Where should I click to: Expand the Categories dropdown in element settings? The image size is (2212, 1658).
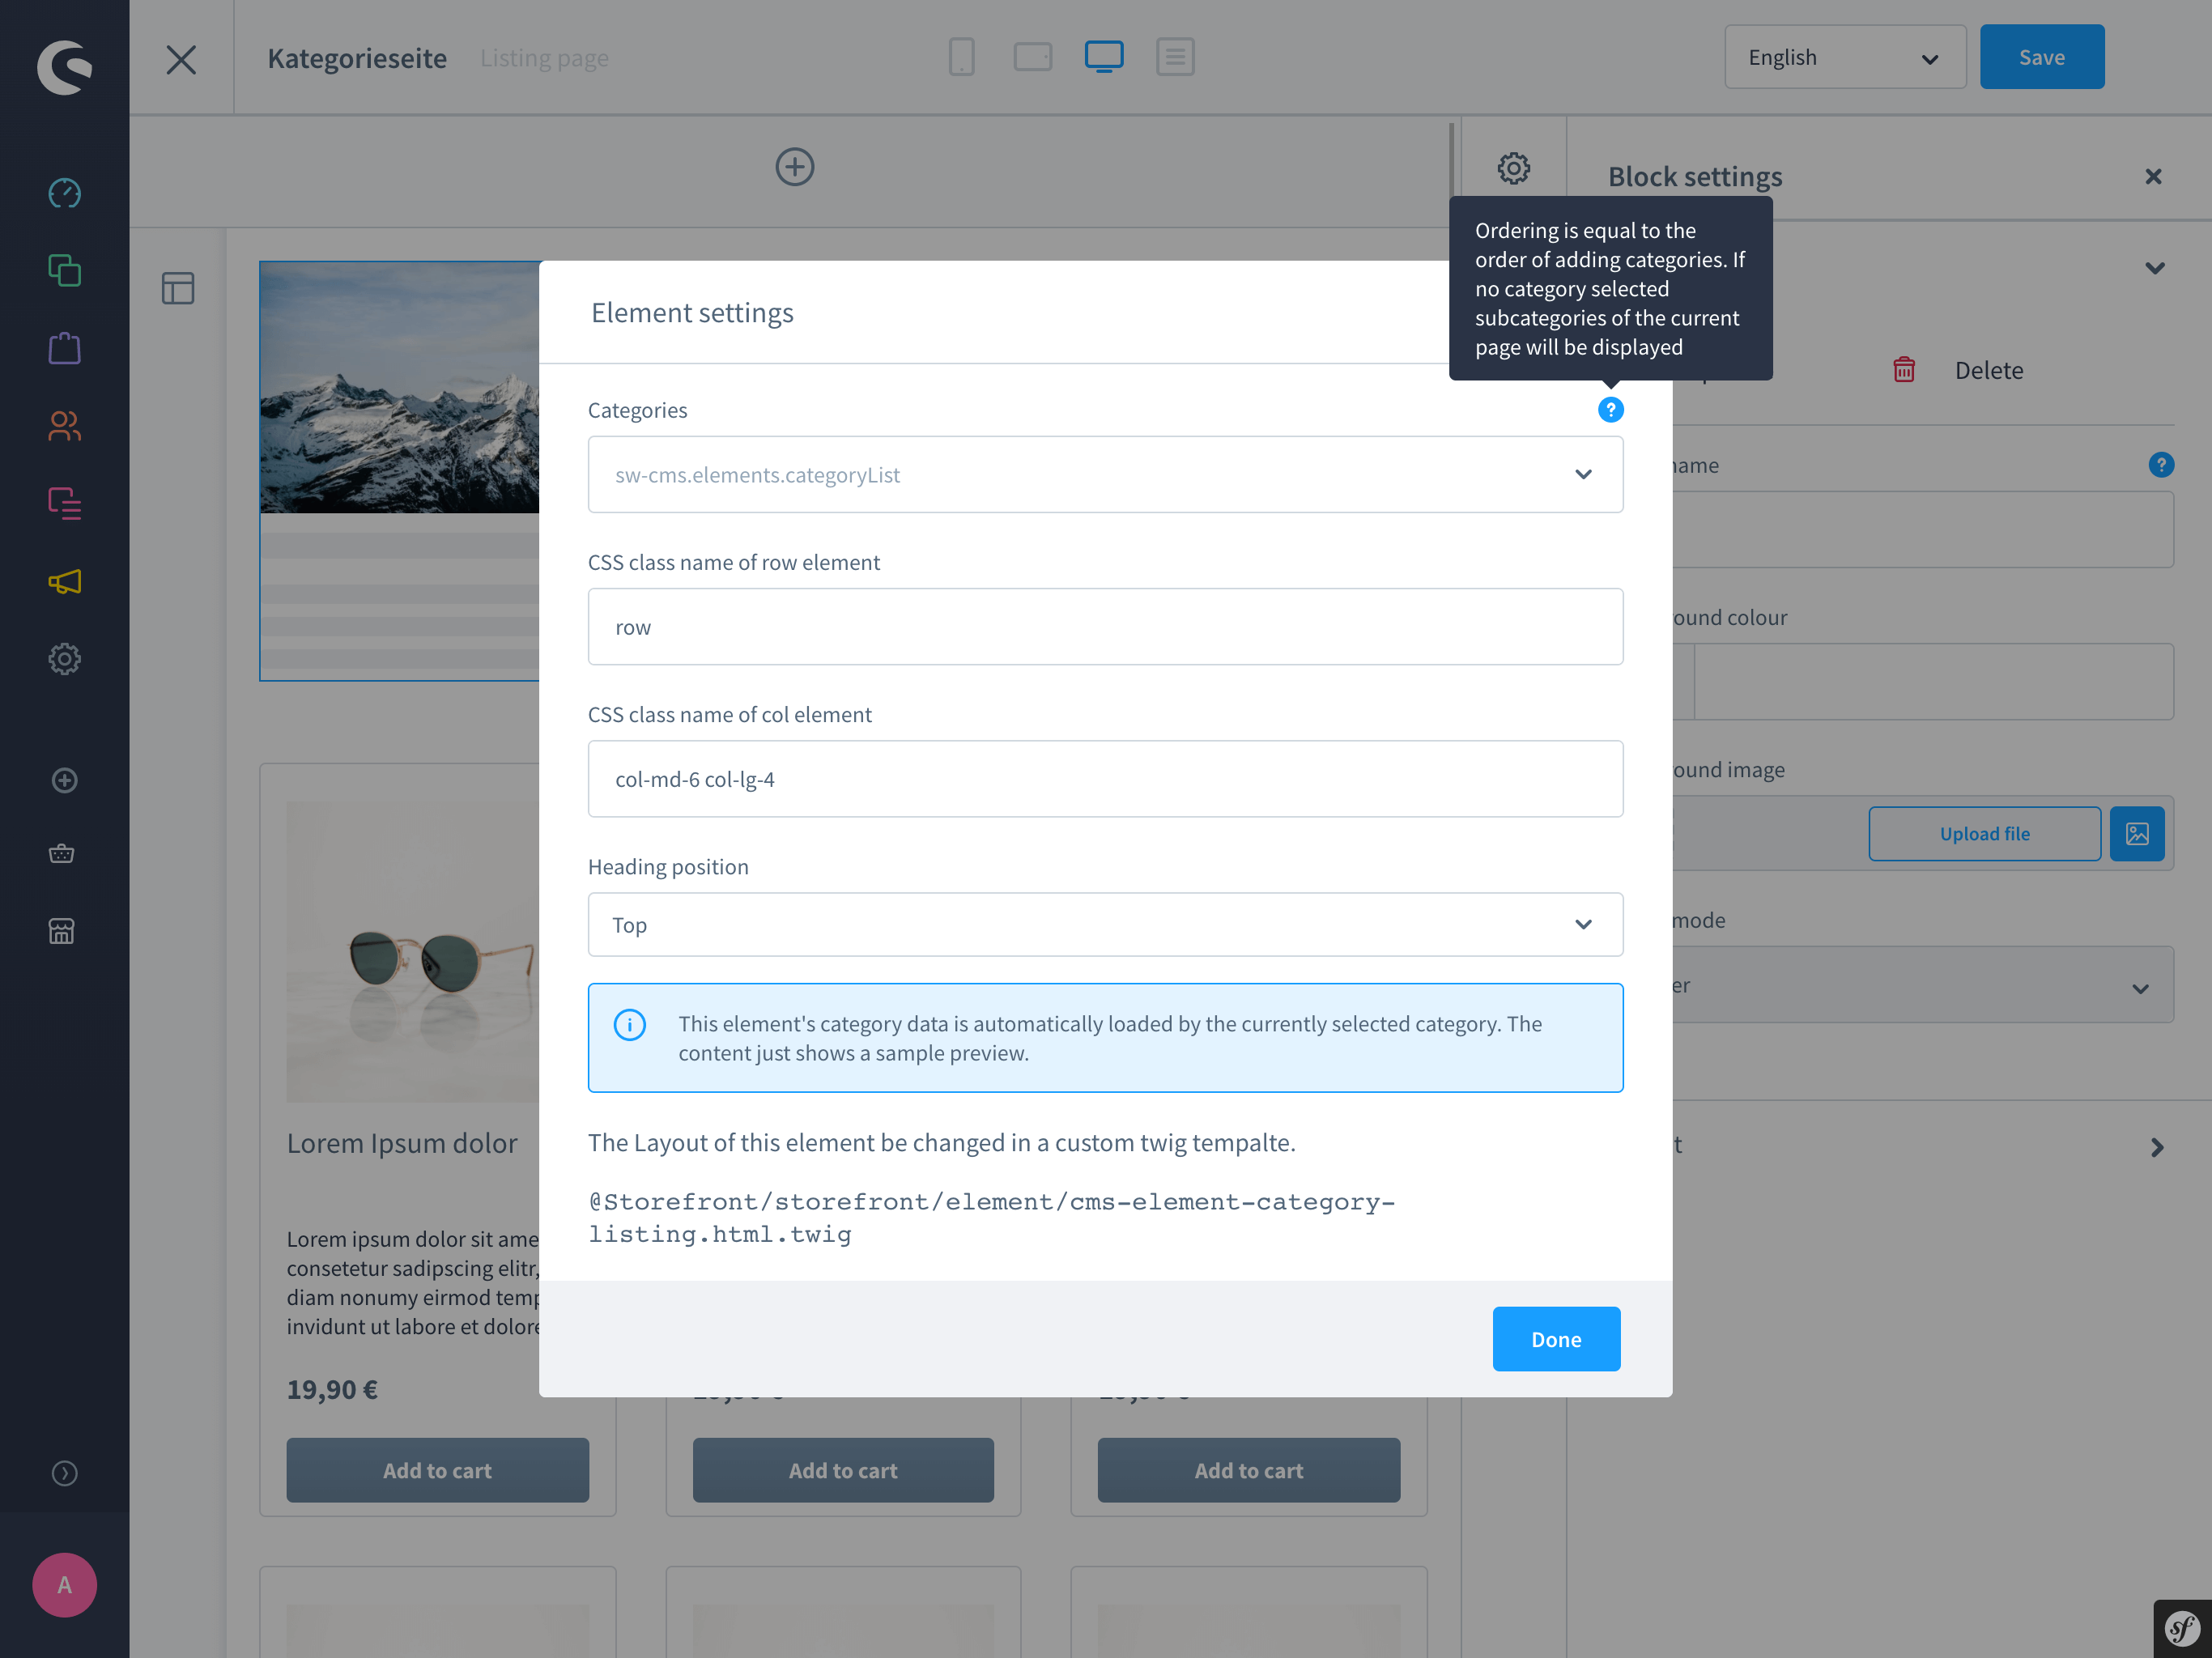1581,474
